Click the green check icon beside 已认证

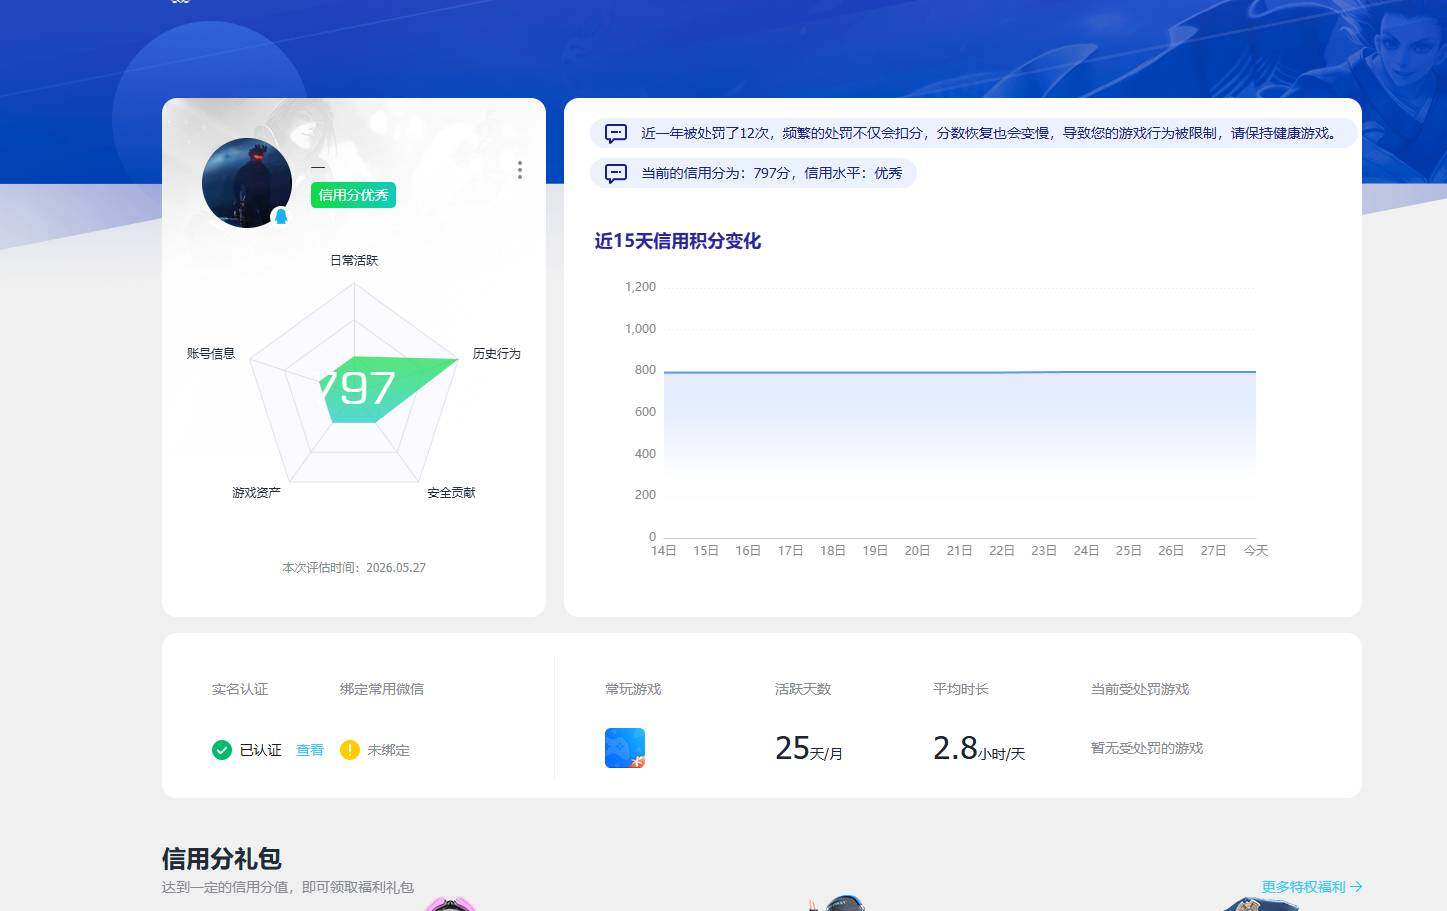pos(222,750)
